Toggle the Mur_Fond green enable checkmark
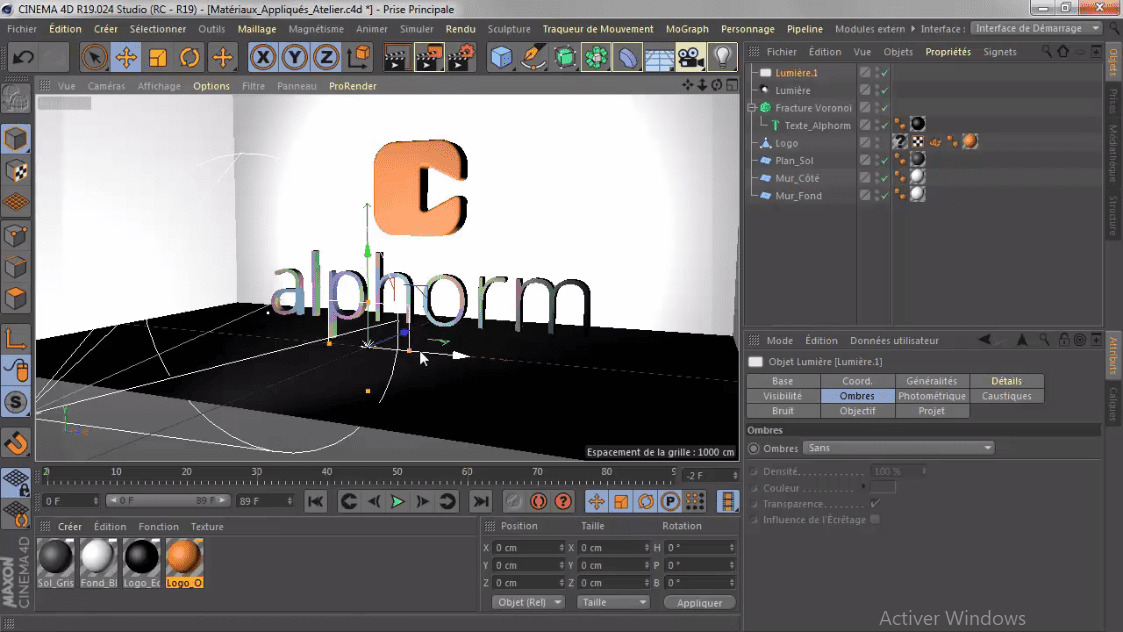 tap(885, 196)
